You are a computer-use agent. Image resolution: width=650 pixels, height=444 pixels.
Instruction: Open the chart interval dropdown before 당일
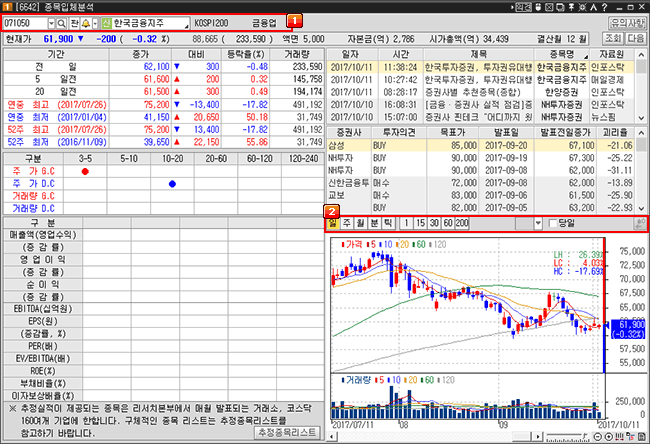point(541,221)
